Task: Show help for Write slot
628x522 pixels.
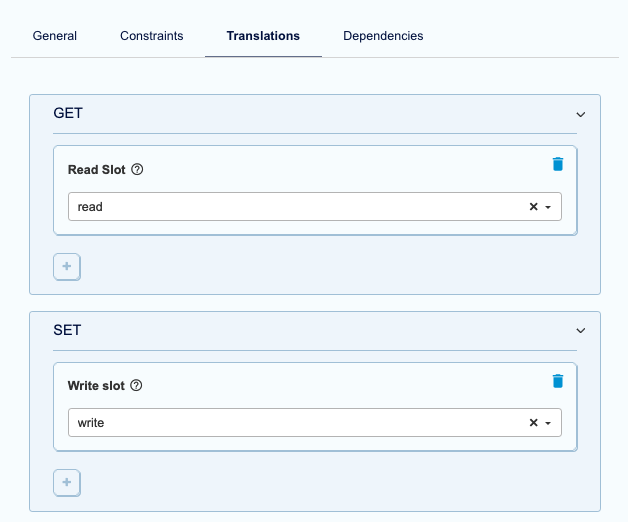Action: (137, 386)
